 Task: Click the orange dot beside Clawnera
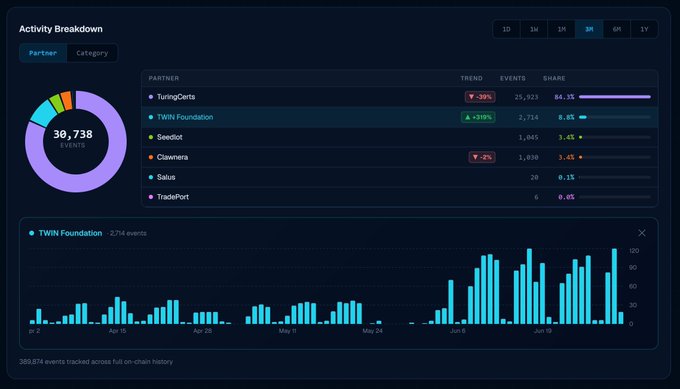[x=150, y=157]
